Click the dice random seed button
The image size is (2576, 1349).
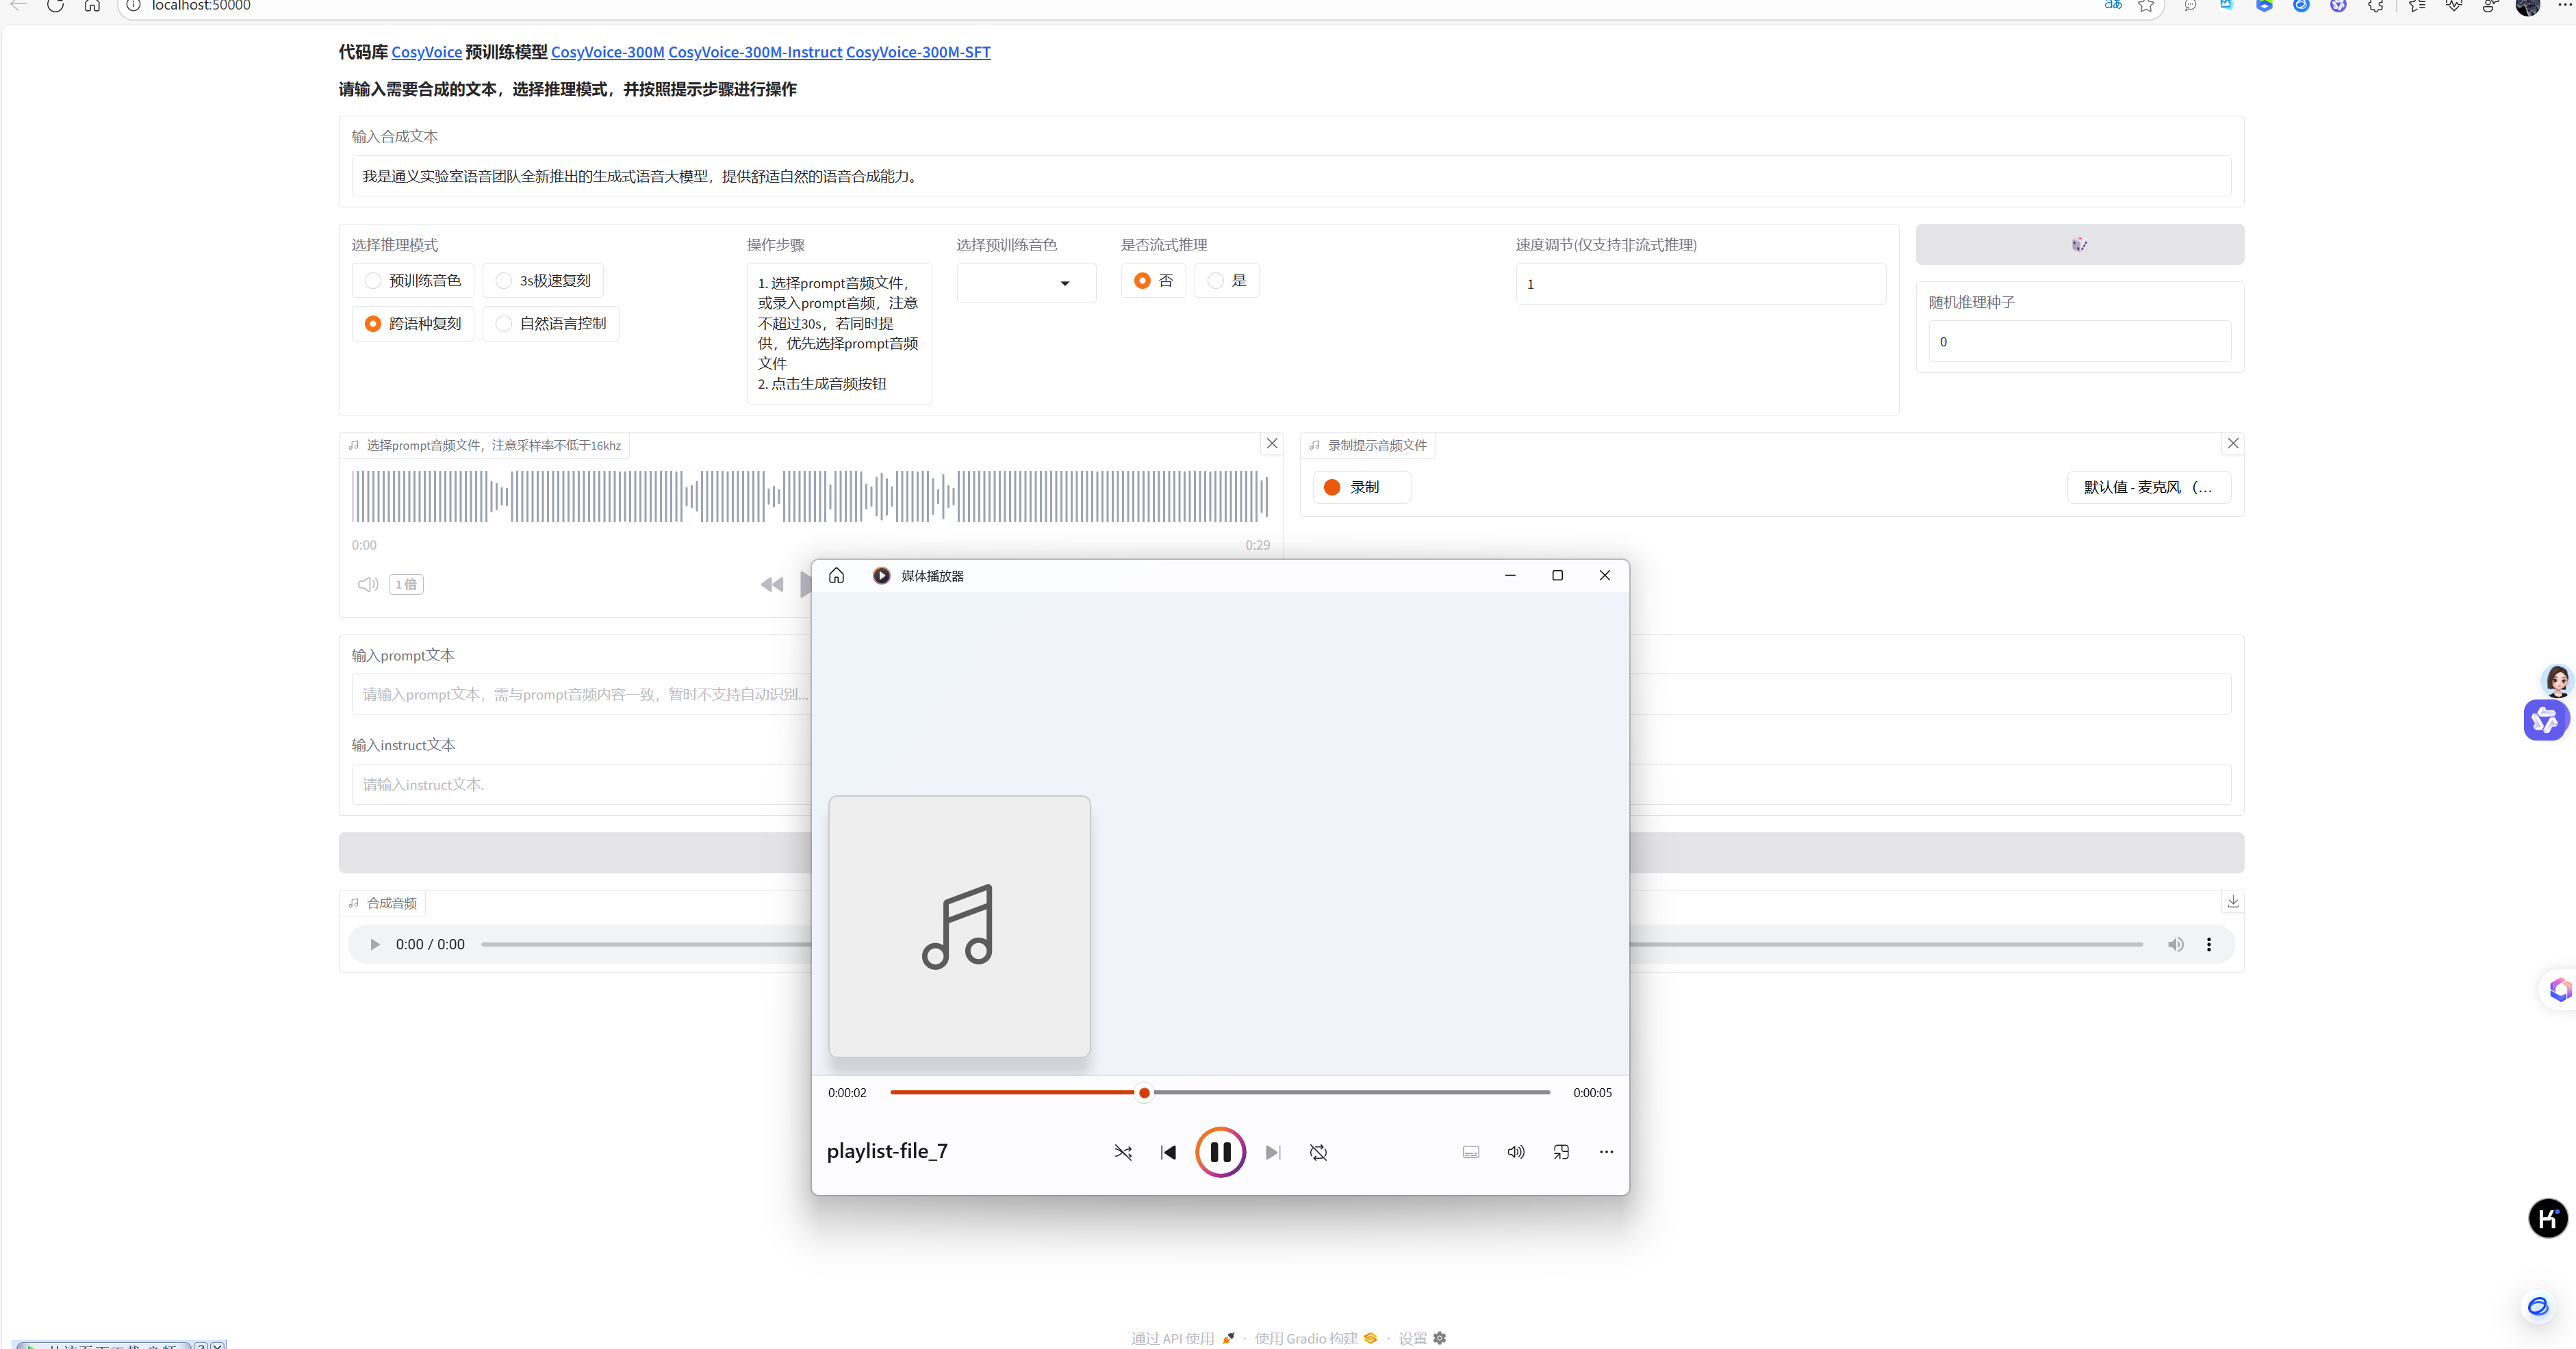(2079, 245)
